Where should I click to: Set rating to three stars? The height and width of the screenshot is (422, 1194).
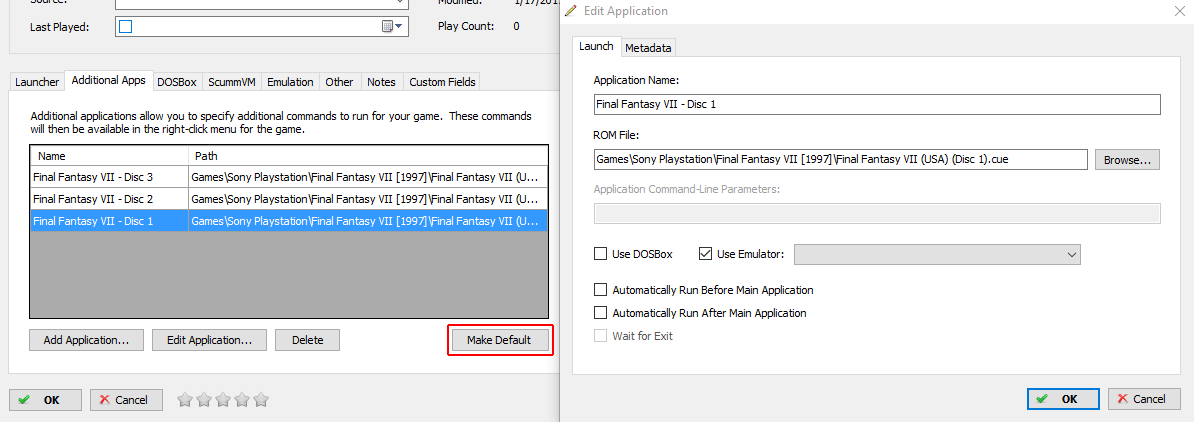click(x=223, y=399)
